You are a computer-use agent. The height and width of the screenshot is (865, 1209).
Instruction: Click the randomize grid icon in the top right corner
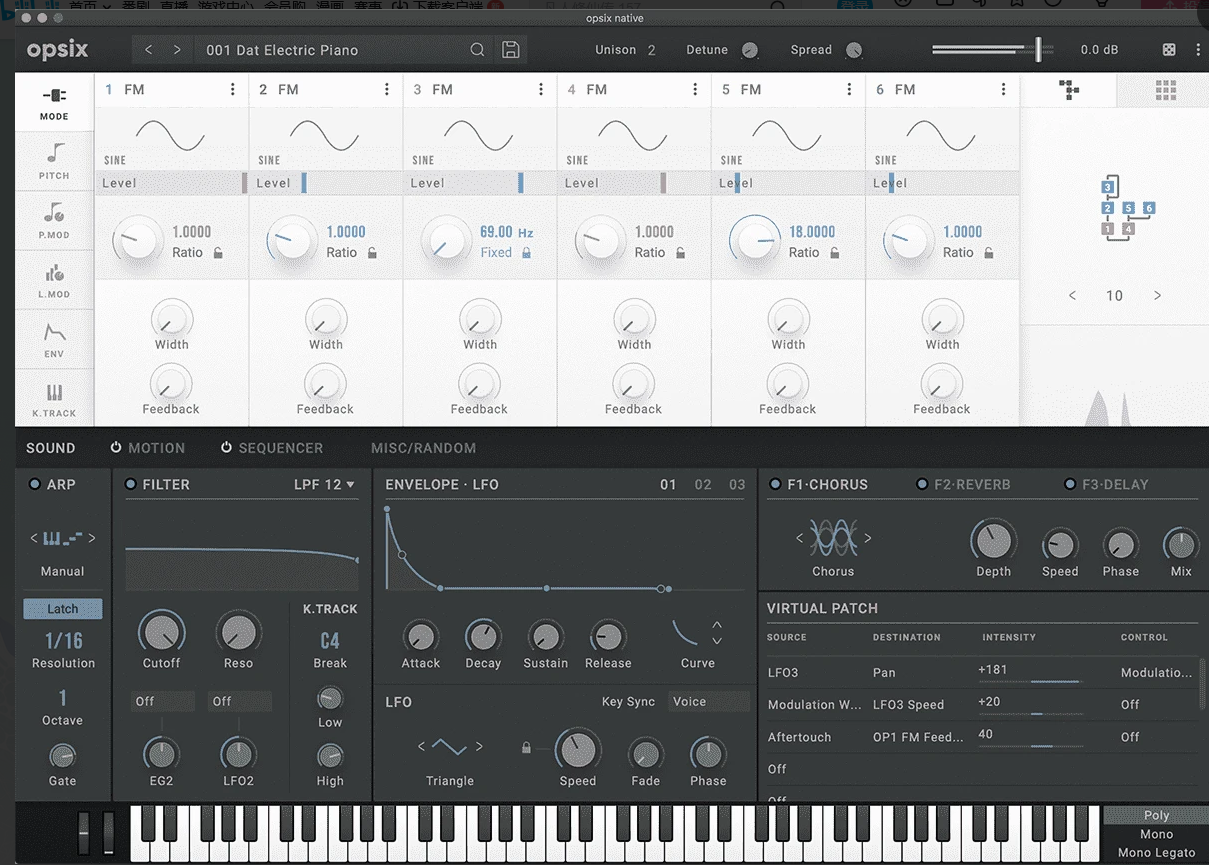pos(1164,89)
